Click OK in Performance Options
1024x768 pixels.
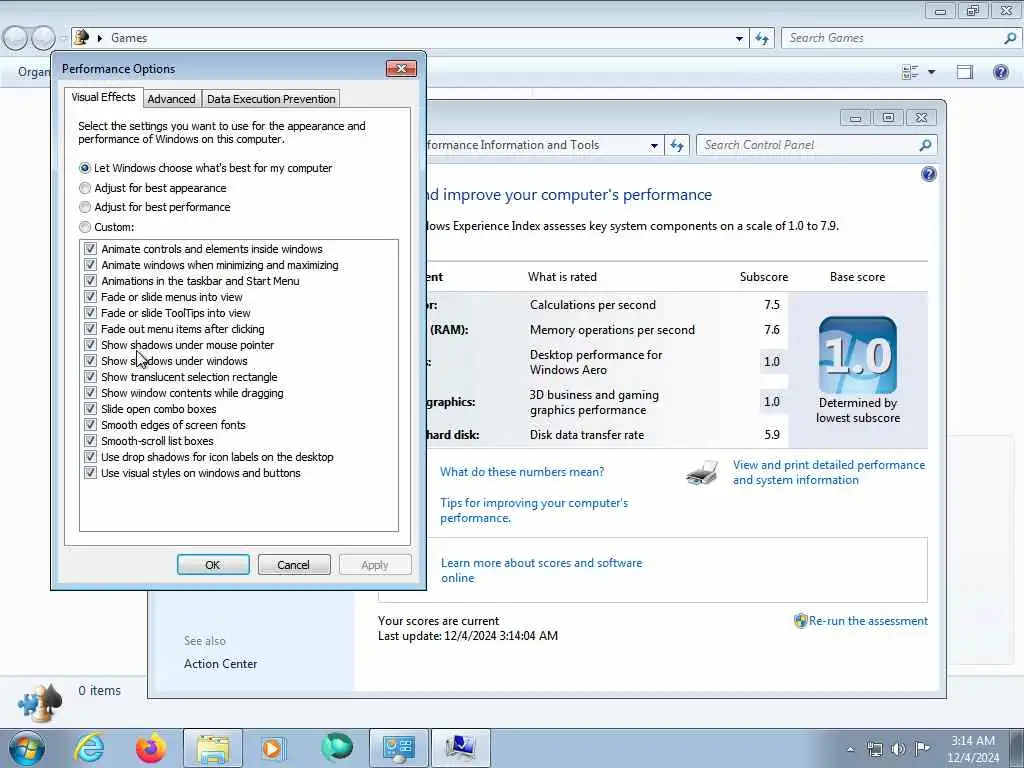coord(213,565)
